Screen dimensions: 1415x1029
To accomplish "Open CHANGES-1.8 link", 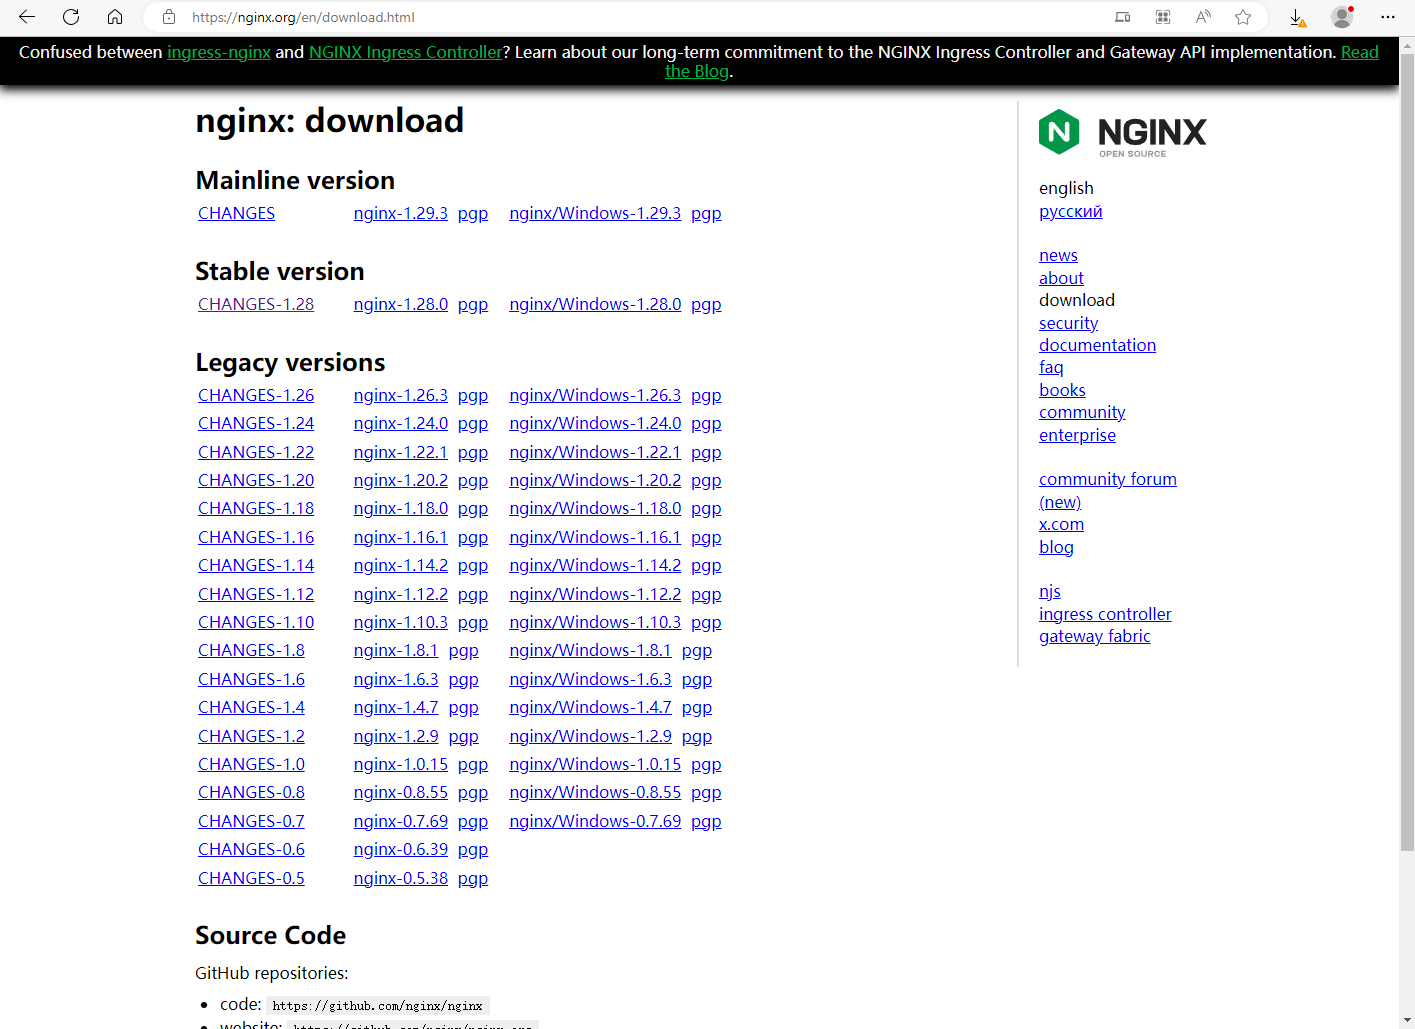I will [x=251, y=650].
